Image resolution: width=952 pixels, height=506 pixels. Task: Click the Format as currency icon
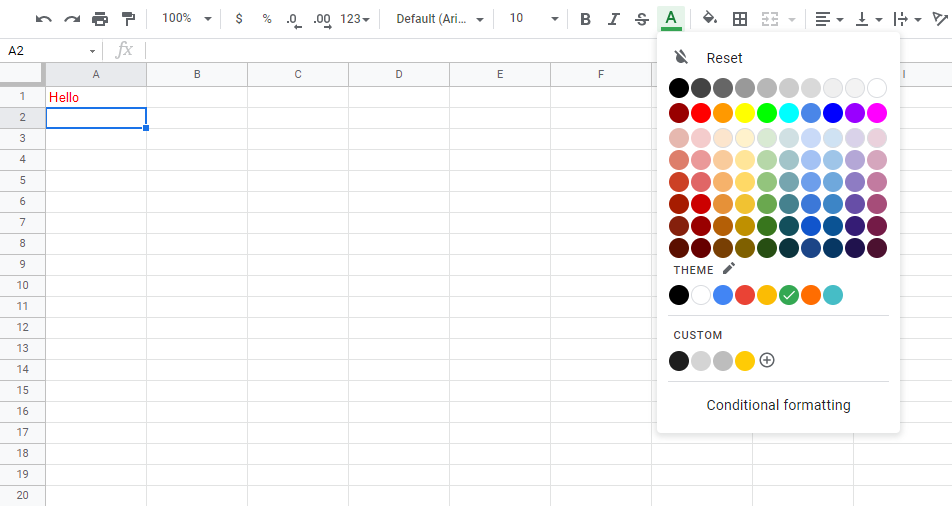pos(238,19)
